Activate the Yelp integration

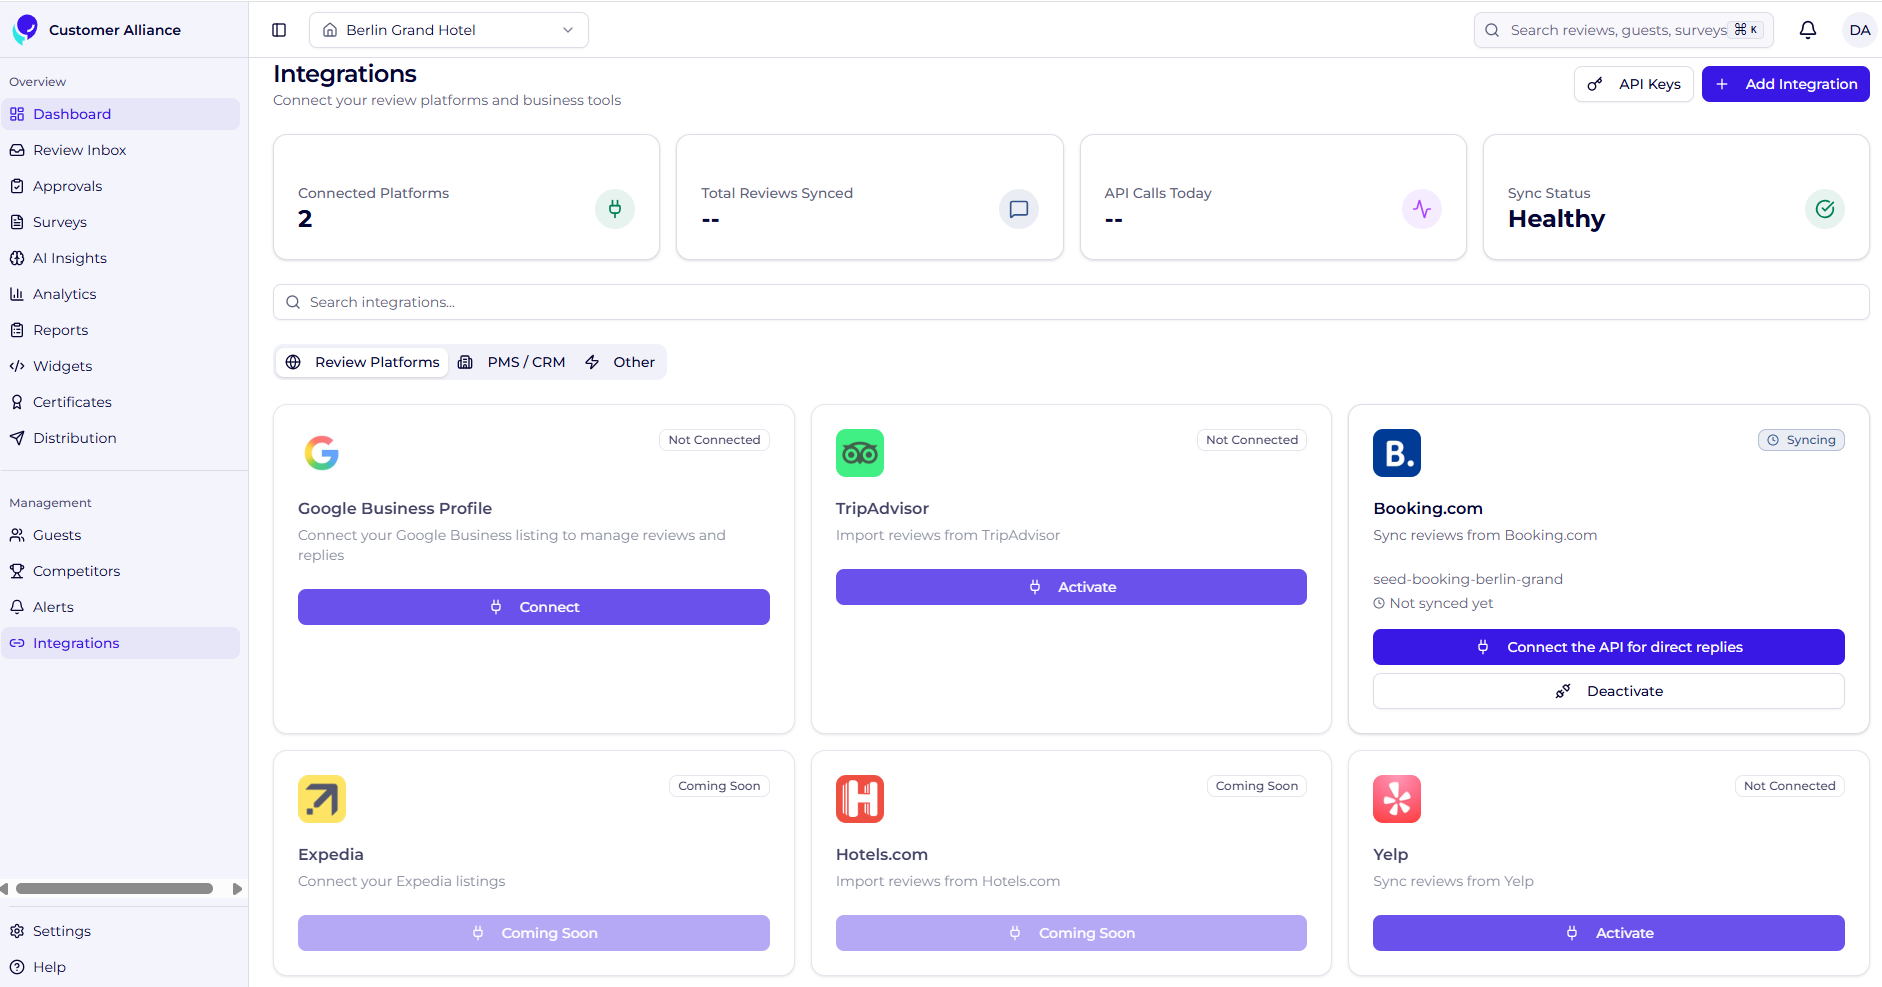[x=1608, y=933]
